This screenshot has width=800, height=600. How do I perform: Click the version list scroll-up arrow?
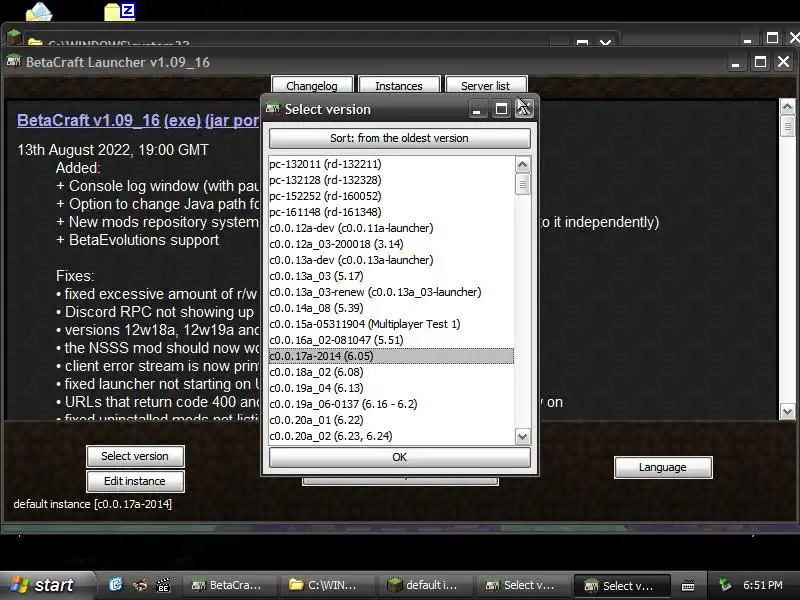click(x=522, y=164)
